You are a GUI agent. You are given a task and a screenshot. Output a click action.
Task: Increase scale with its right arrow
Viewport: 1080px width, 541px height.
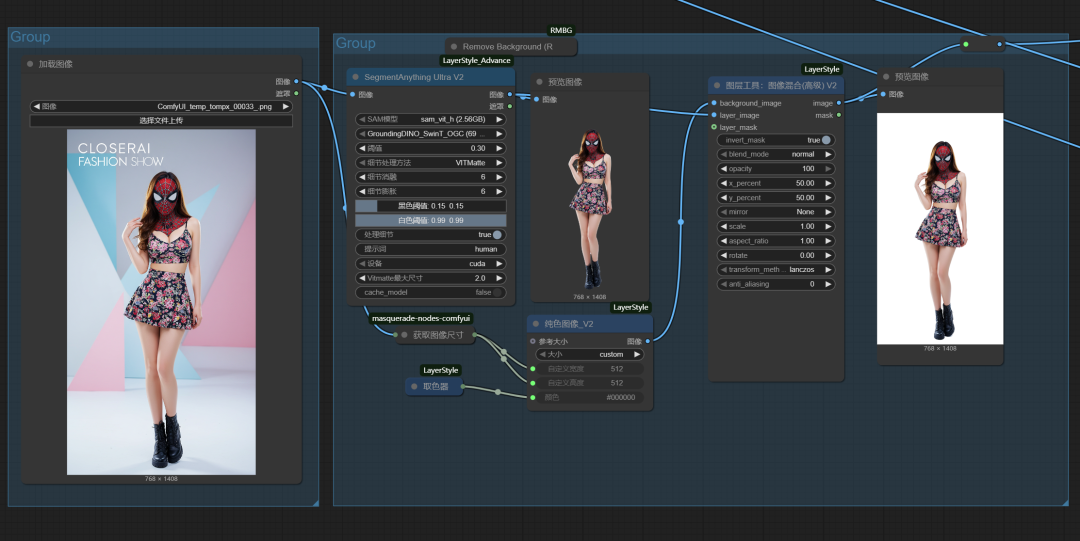829,226
